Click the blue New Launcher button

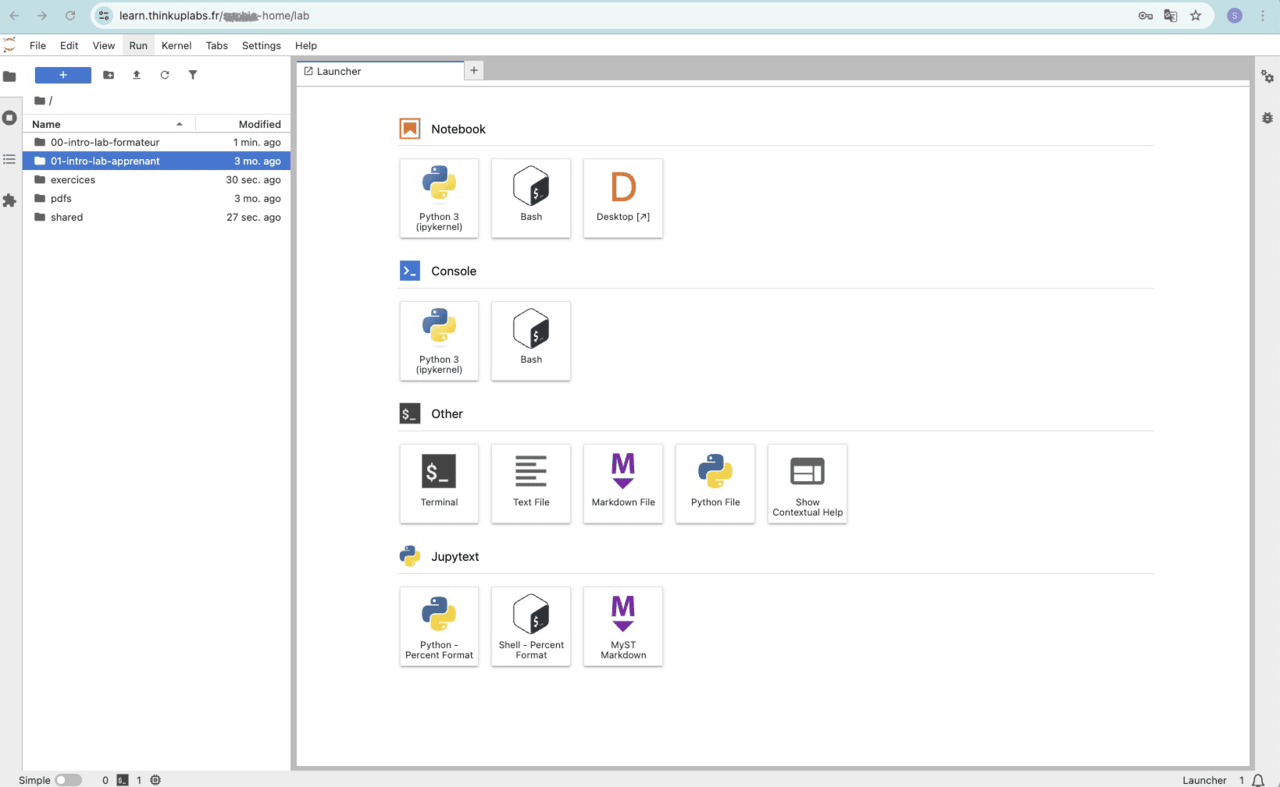tap(63, 75)
